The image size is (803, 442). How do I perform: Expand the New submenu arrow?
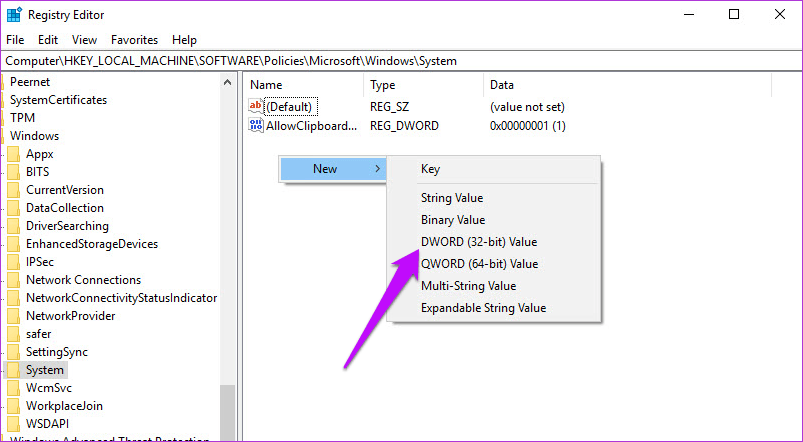(x=376, y=169)
